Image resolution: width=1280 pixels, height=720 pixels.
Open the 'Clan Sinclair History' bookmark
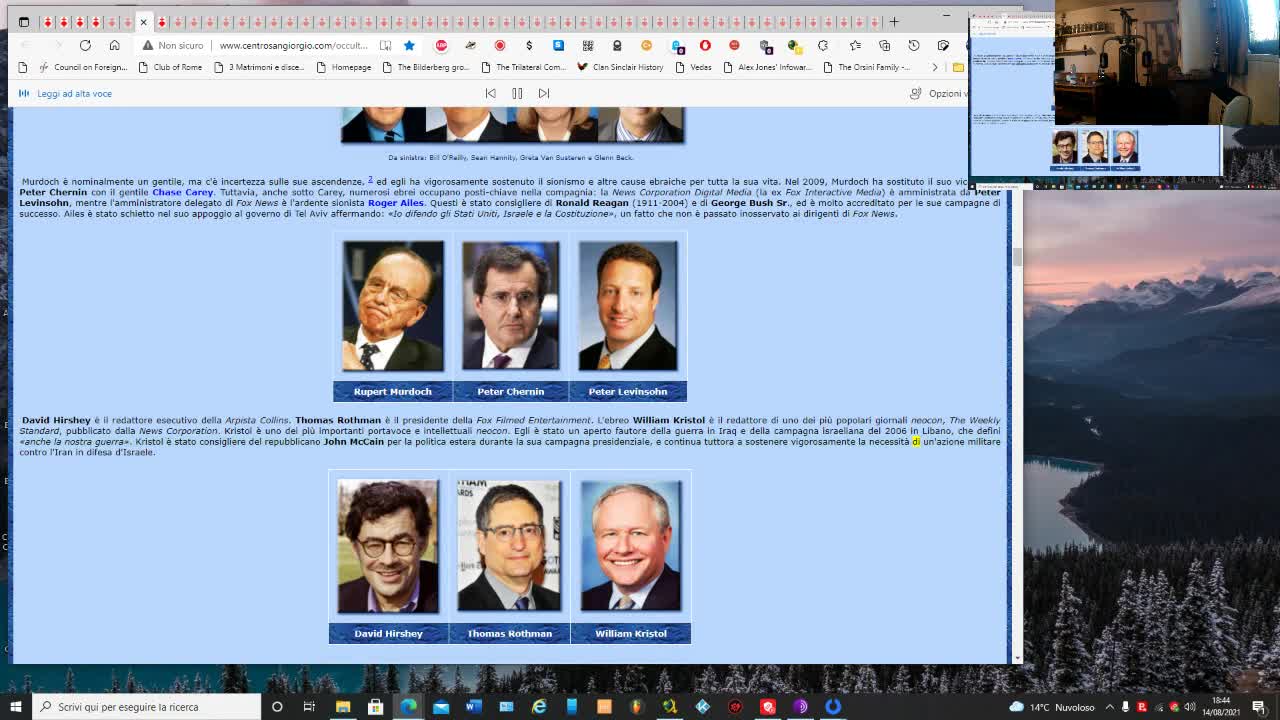coord(620,67)
